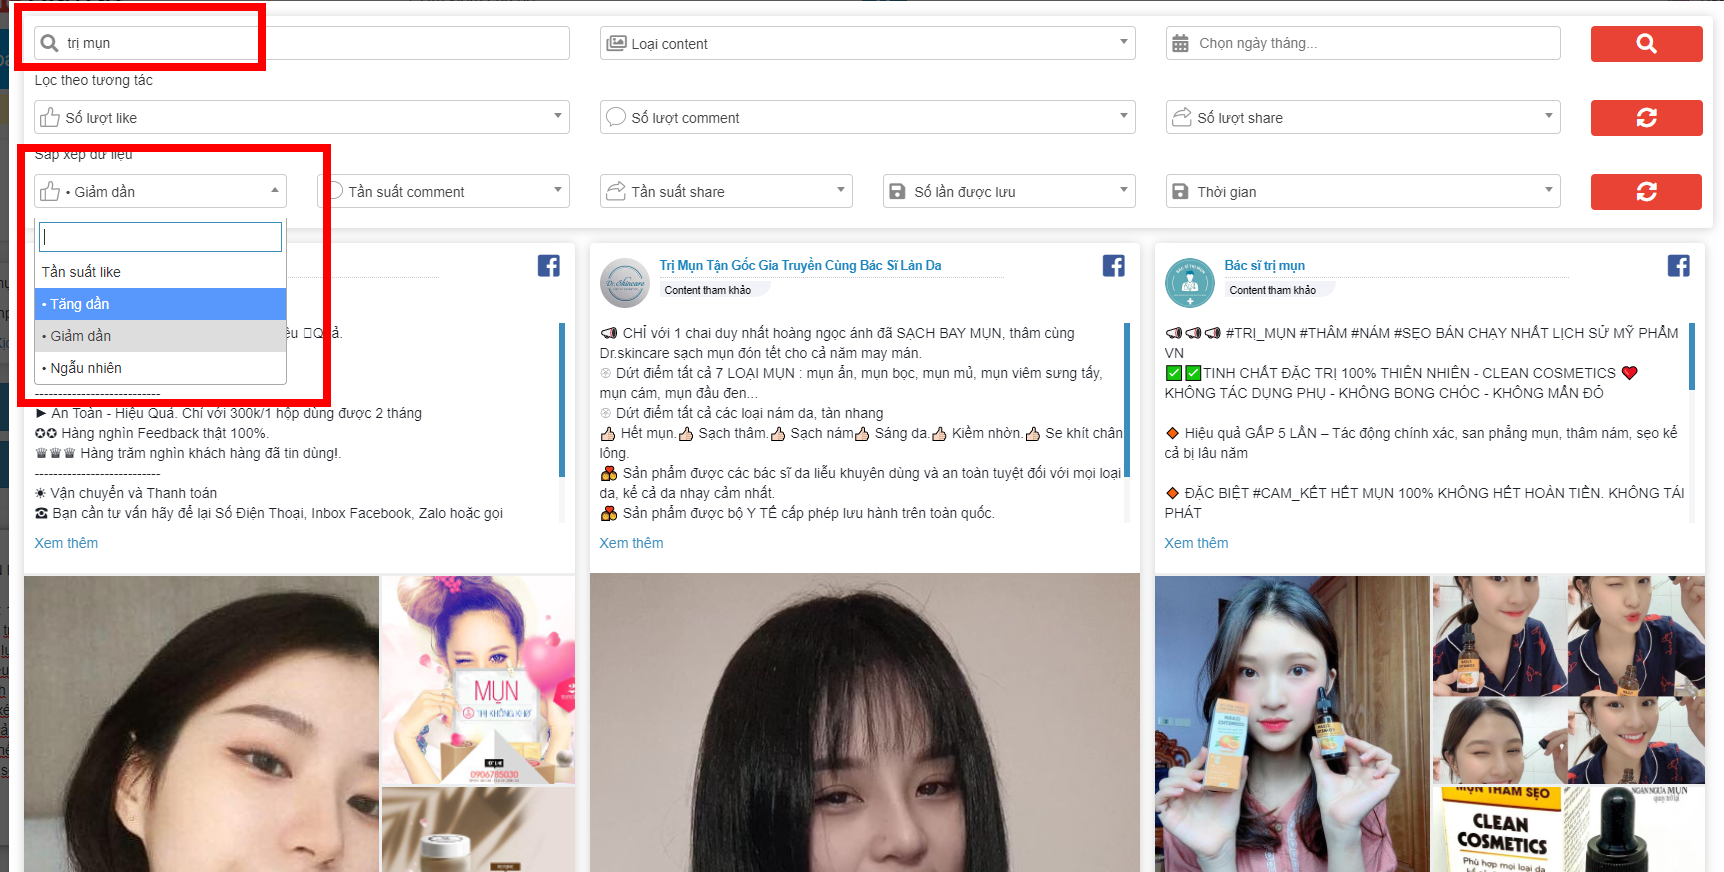This screenshot has height=872, width=1724.
Task: Open the pink MỤN product image
Action: pyautogui.click(x=478, y=680)
